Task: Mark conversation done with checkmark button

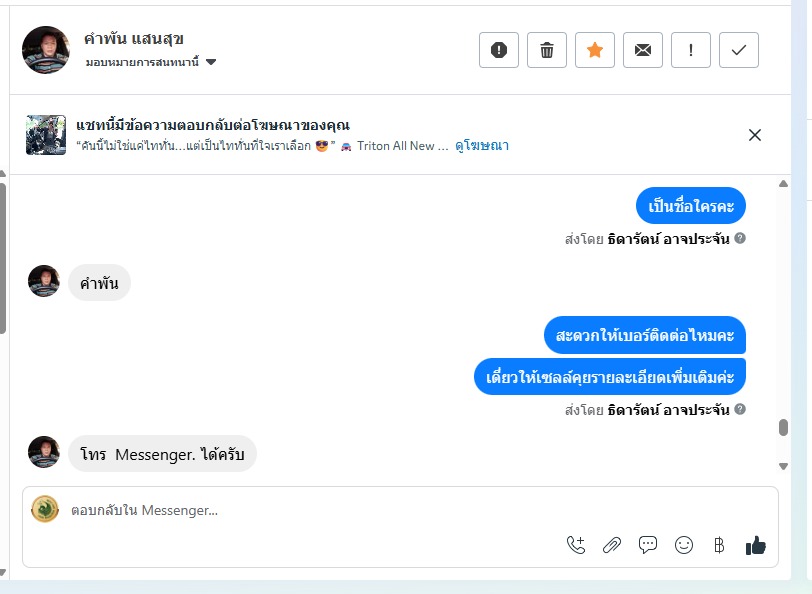Action: pyautogui.click(x=739, y=50)
